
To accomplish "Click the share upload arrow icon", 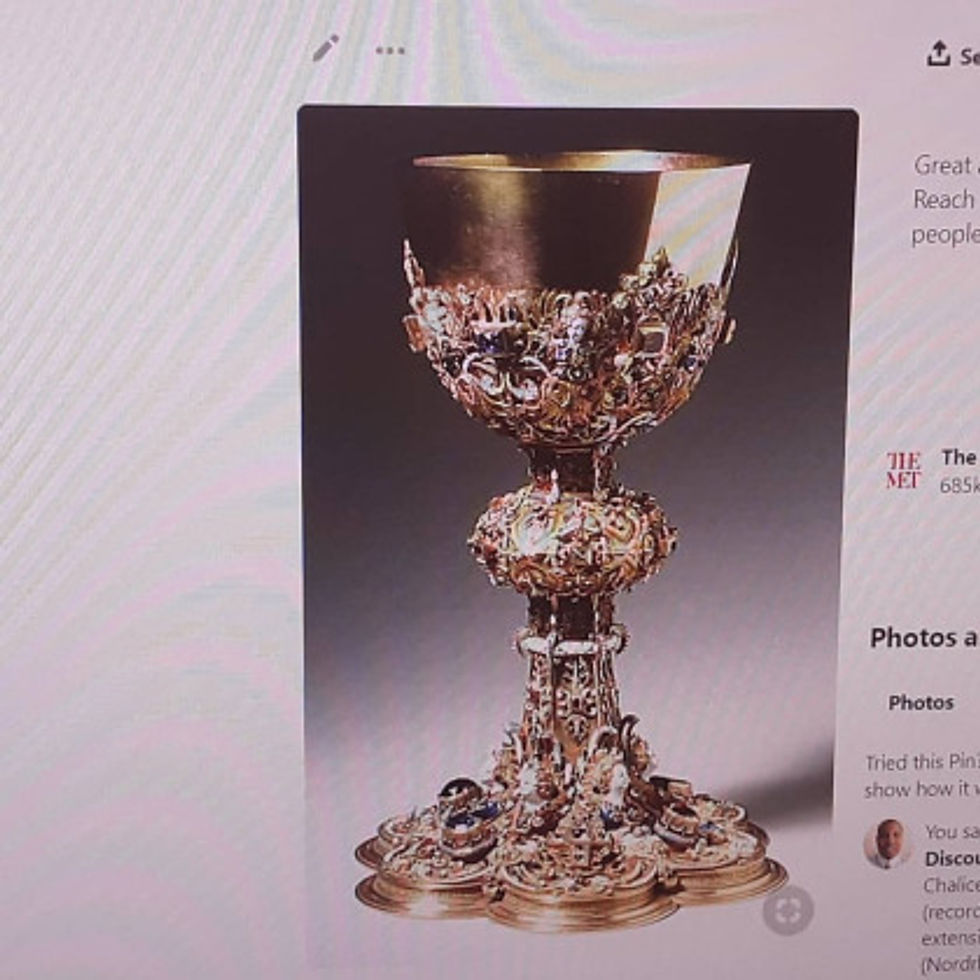I will point(938,54).
